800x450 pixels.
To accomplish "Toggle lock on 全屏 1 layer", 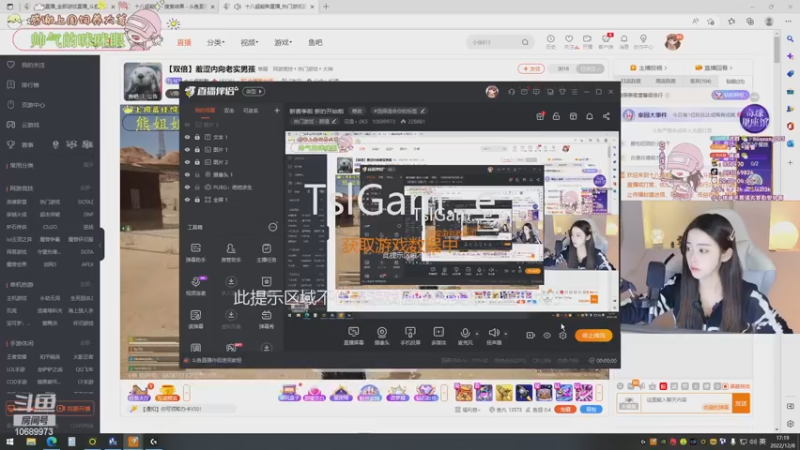I will [197, 200].
